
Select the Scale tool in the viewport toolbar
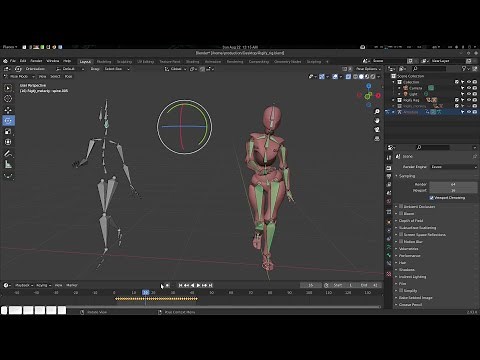pos(8,132)
